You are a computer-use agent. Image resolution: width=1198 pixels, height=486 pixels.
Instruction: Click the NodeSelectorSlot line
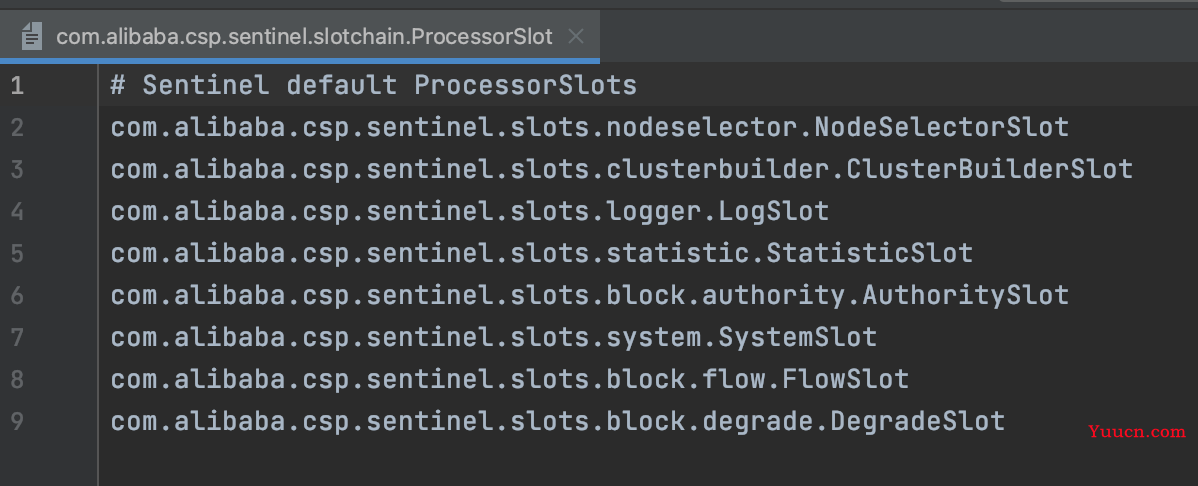[589, 127]
